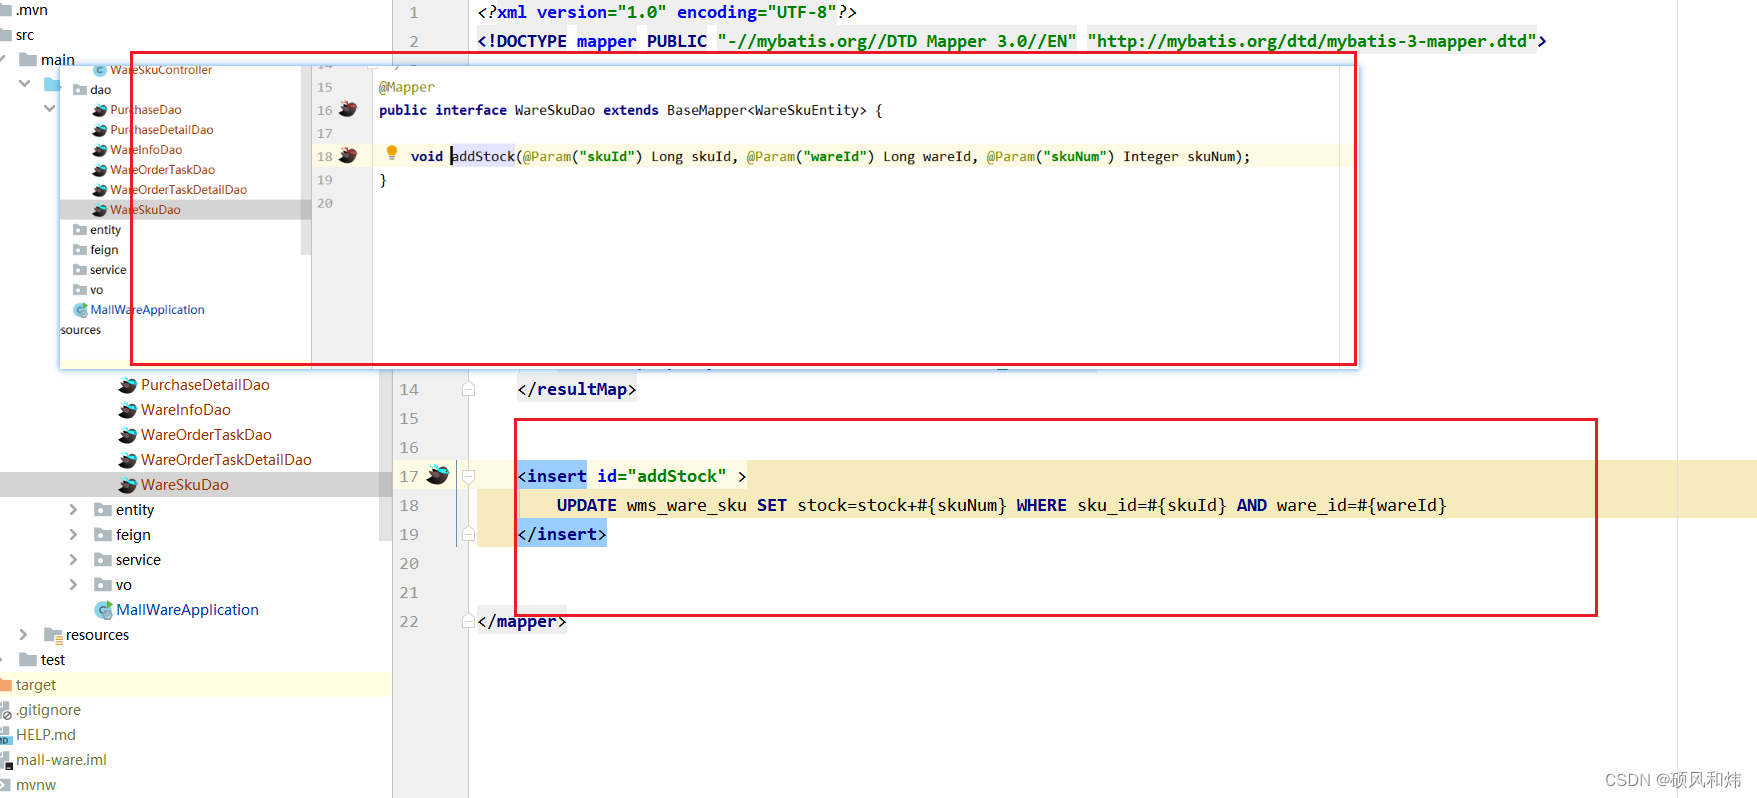Open MallWareApplication in the popup tree
The width and height of the screenshot is (1757, 798).
pyautogui.click(x=147, y=310)
